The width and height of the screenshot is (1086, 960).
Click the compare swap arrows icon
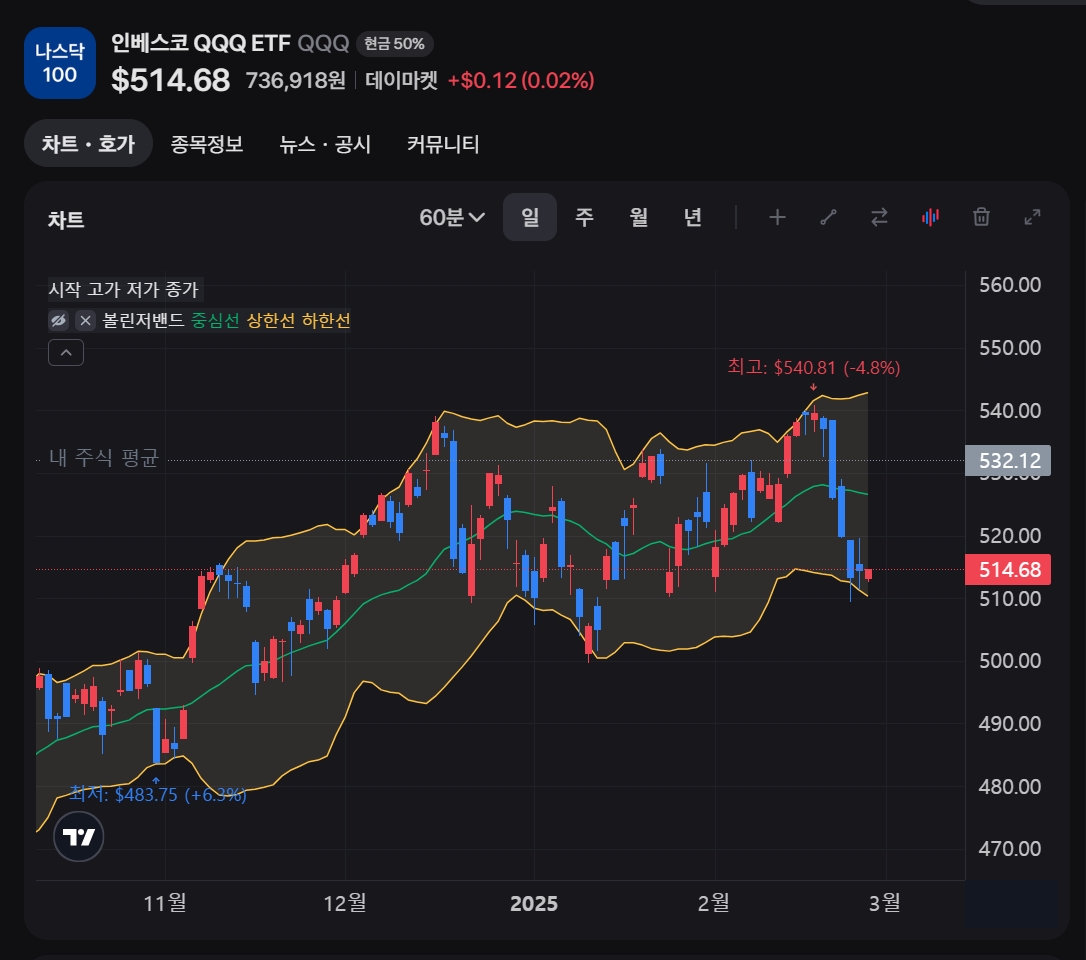click(879, 217)
